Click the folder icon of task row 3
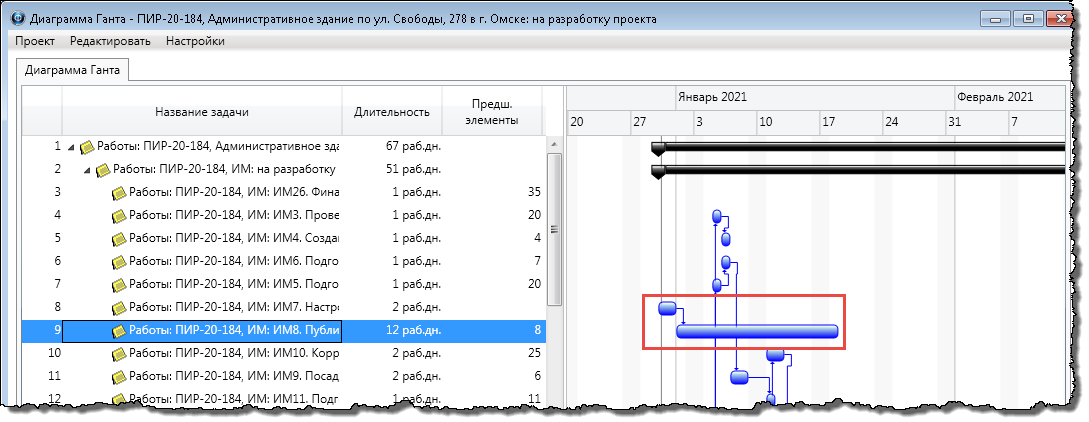The width and height of the screenshot is (1089, 422). [119, 192]
